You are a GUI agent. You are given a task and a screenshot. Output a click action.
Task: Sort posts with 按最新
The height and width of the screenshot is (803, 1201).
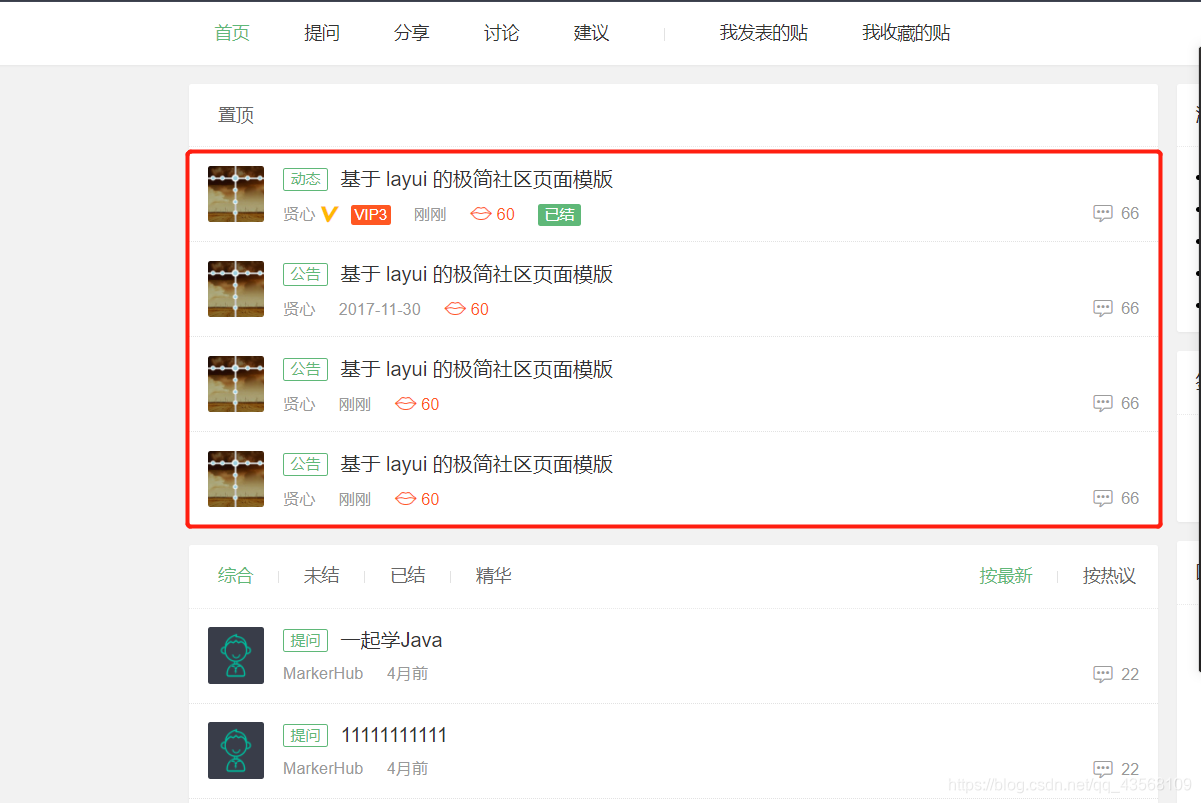pos(1006,575)
